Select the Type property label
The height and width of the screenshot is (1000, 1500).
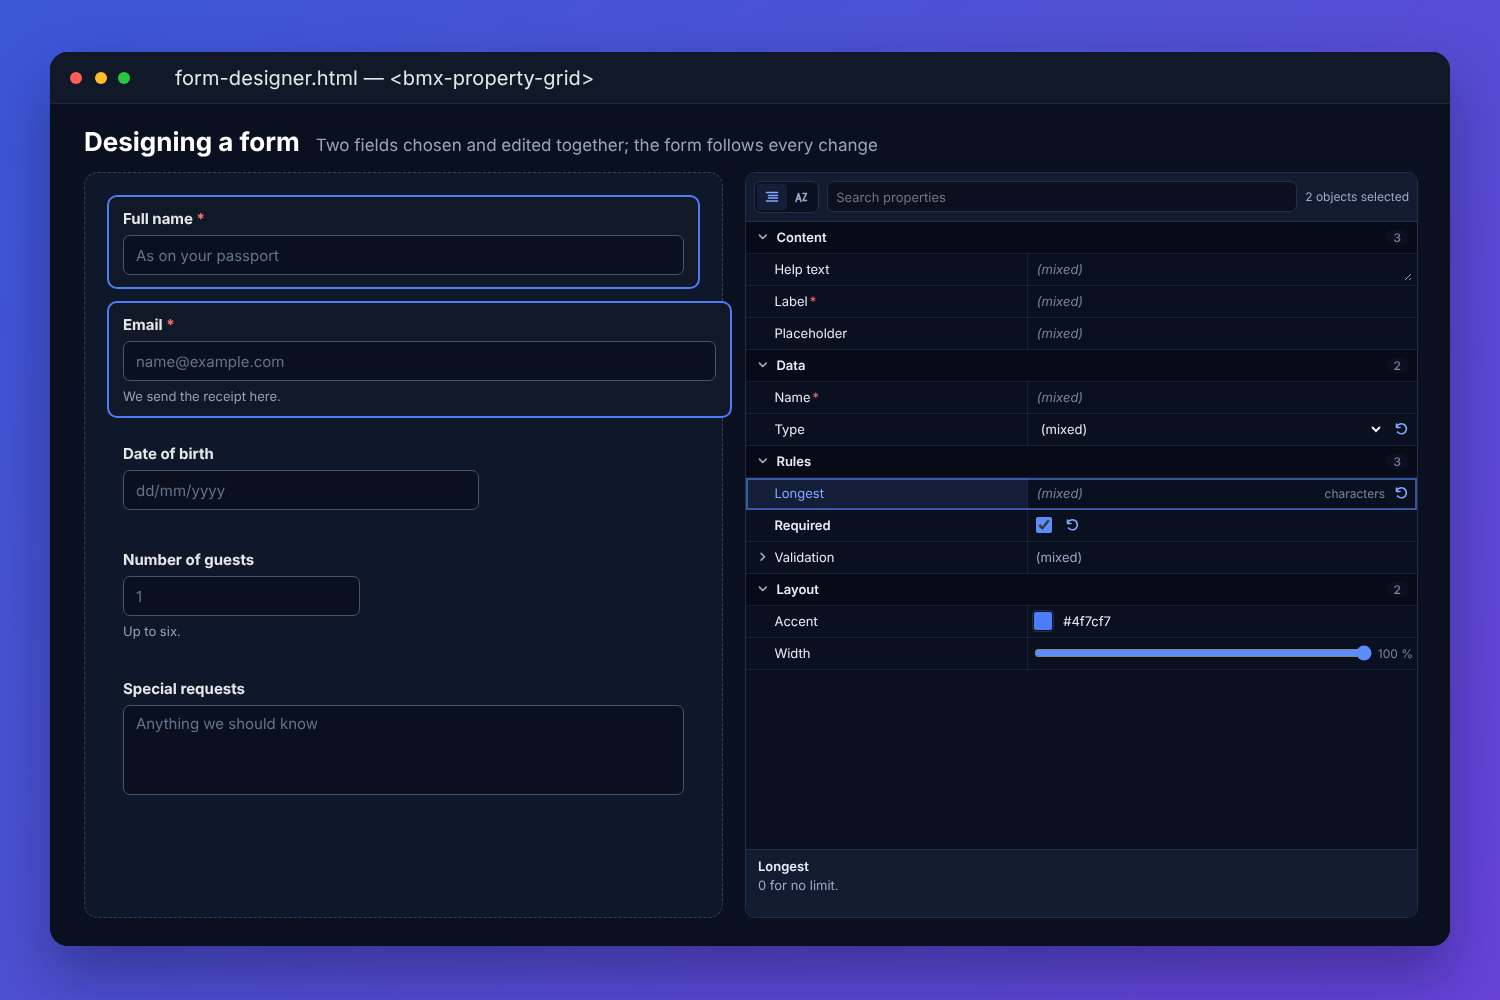coord(789,429)
